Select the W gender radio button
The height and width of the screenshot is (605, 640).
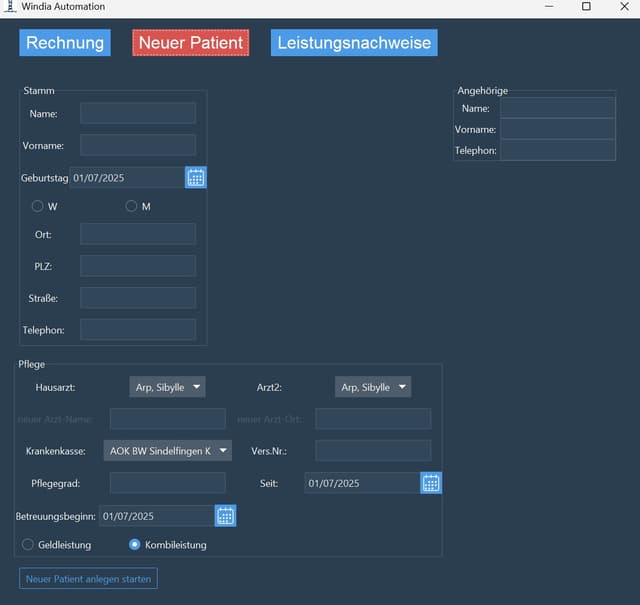[x=38, y=206]
